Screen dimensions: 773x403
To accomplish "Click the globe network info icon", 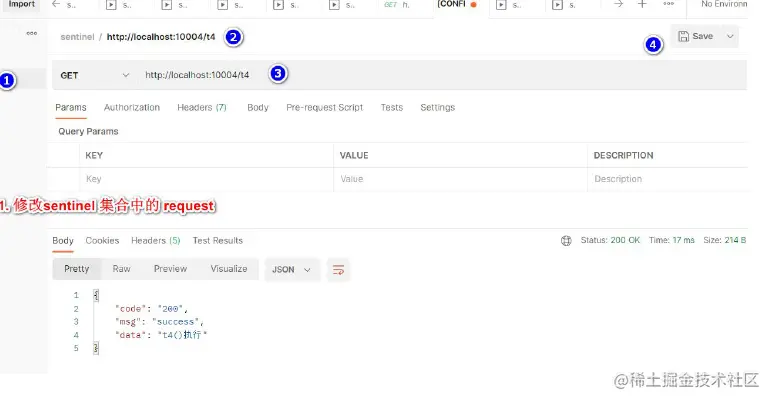I will click(x=566, y=241).
